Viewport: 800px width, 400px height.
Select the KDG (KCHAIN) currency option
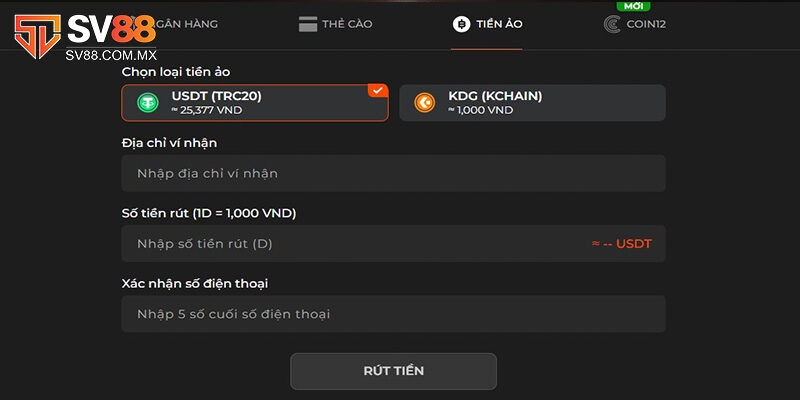[532, 103]
